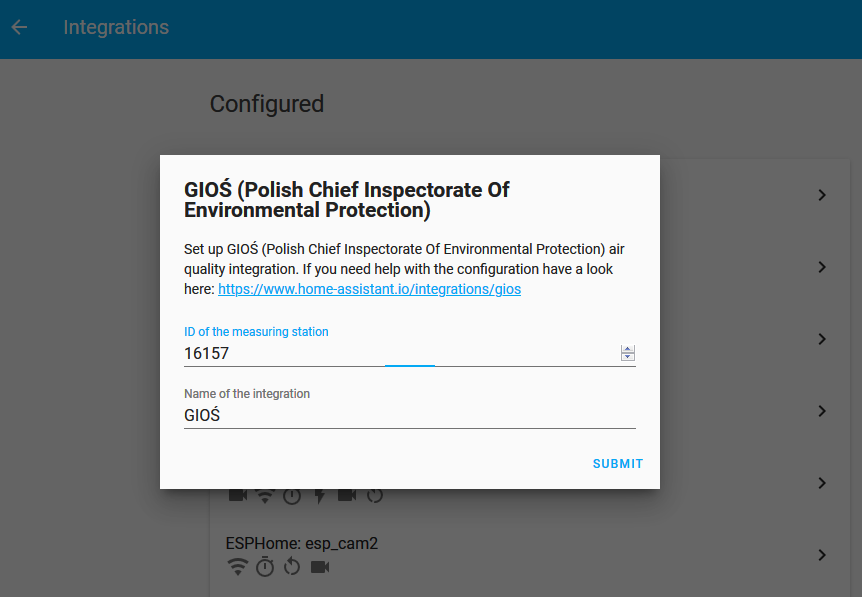This screenshot has height=597, width=862.
Task: Select the ESPHome: esp_cam2 integration entry
Action: tap(302, 544)
